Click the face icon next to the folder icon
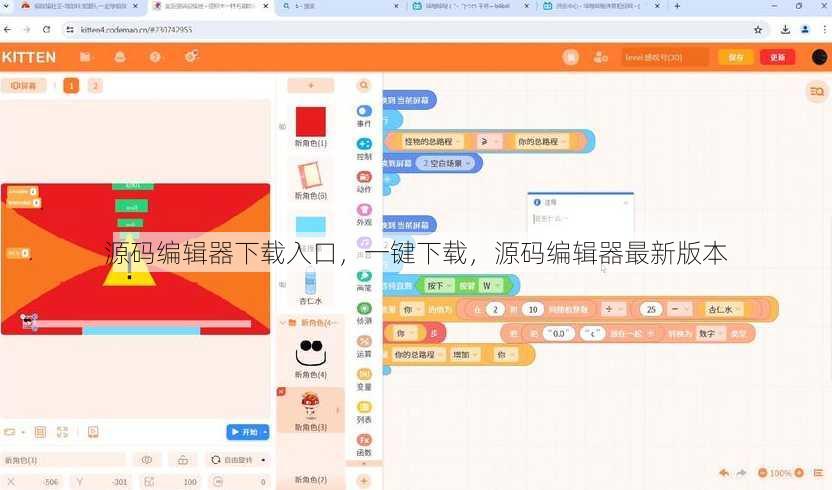 [120, 56]
